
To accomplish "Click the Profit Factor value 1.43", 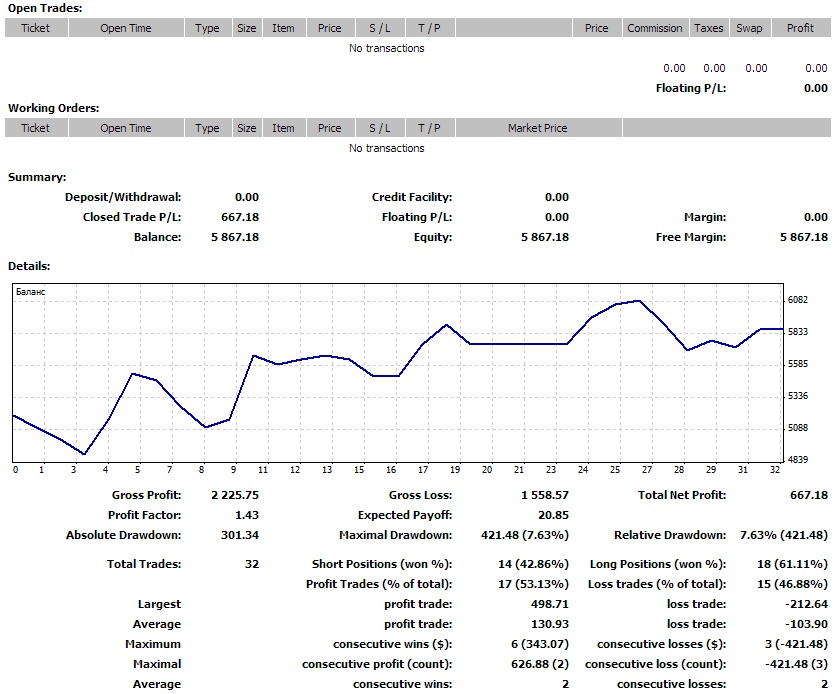I will pyautogui.click(x=246, y=515).
